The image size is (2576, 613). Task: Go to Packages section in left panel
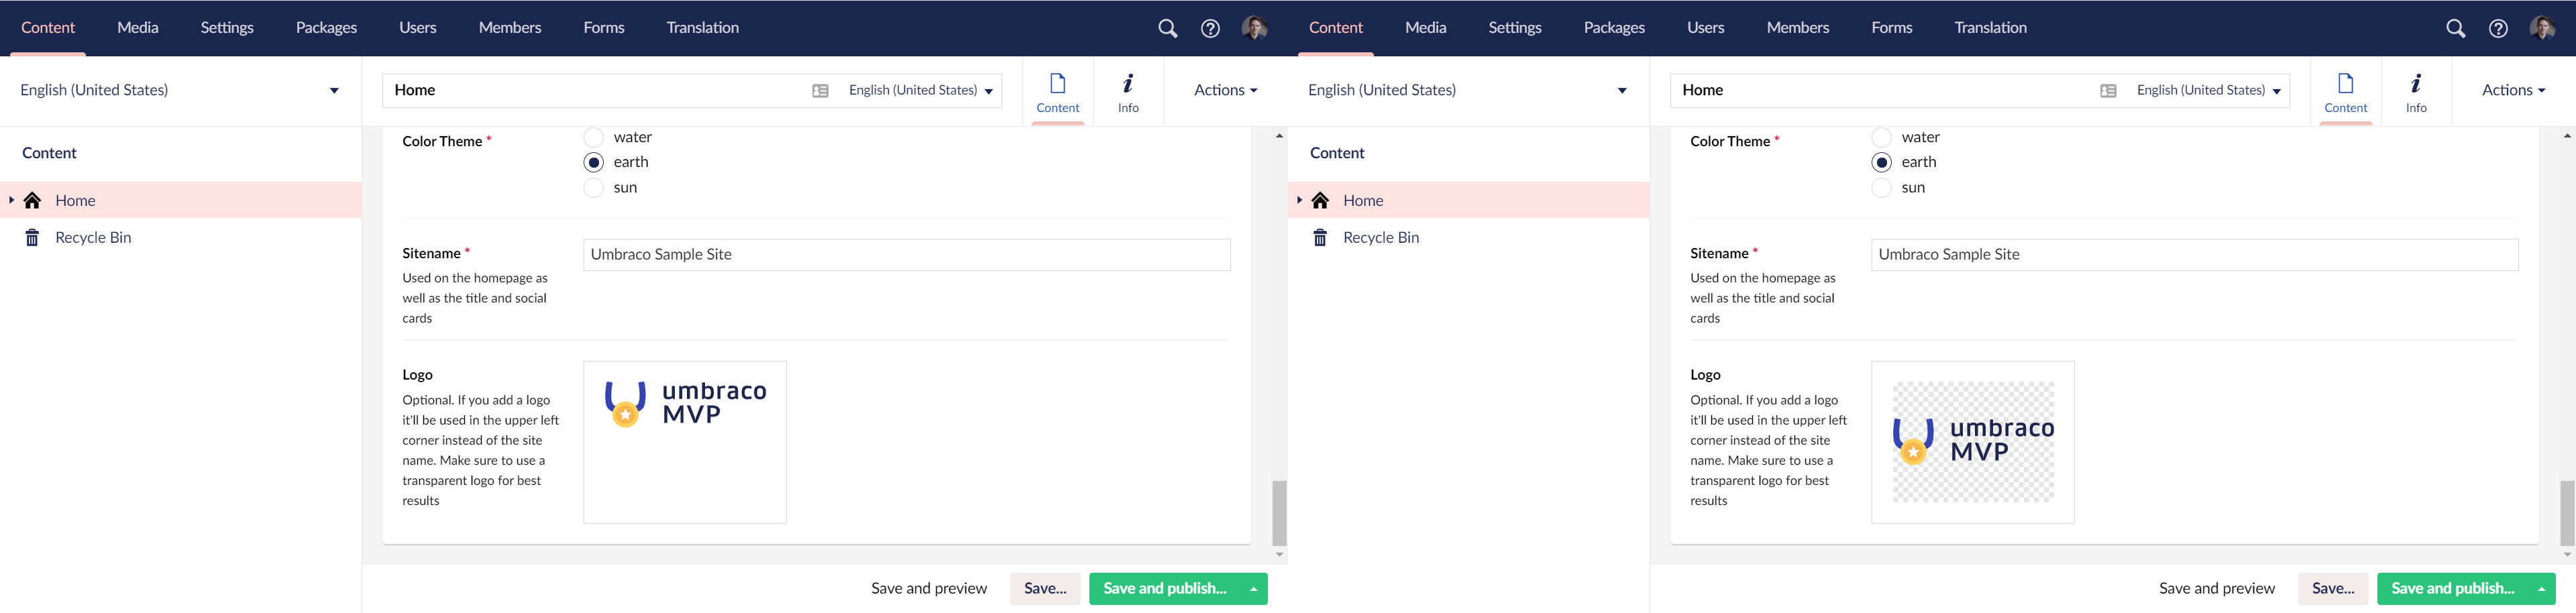point(326,28)
